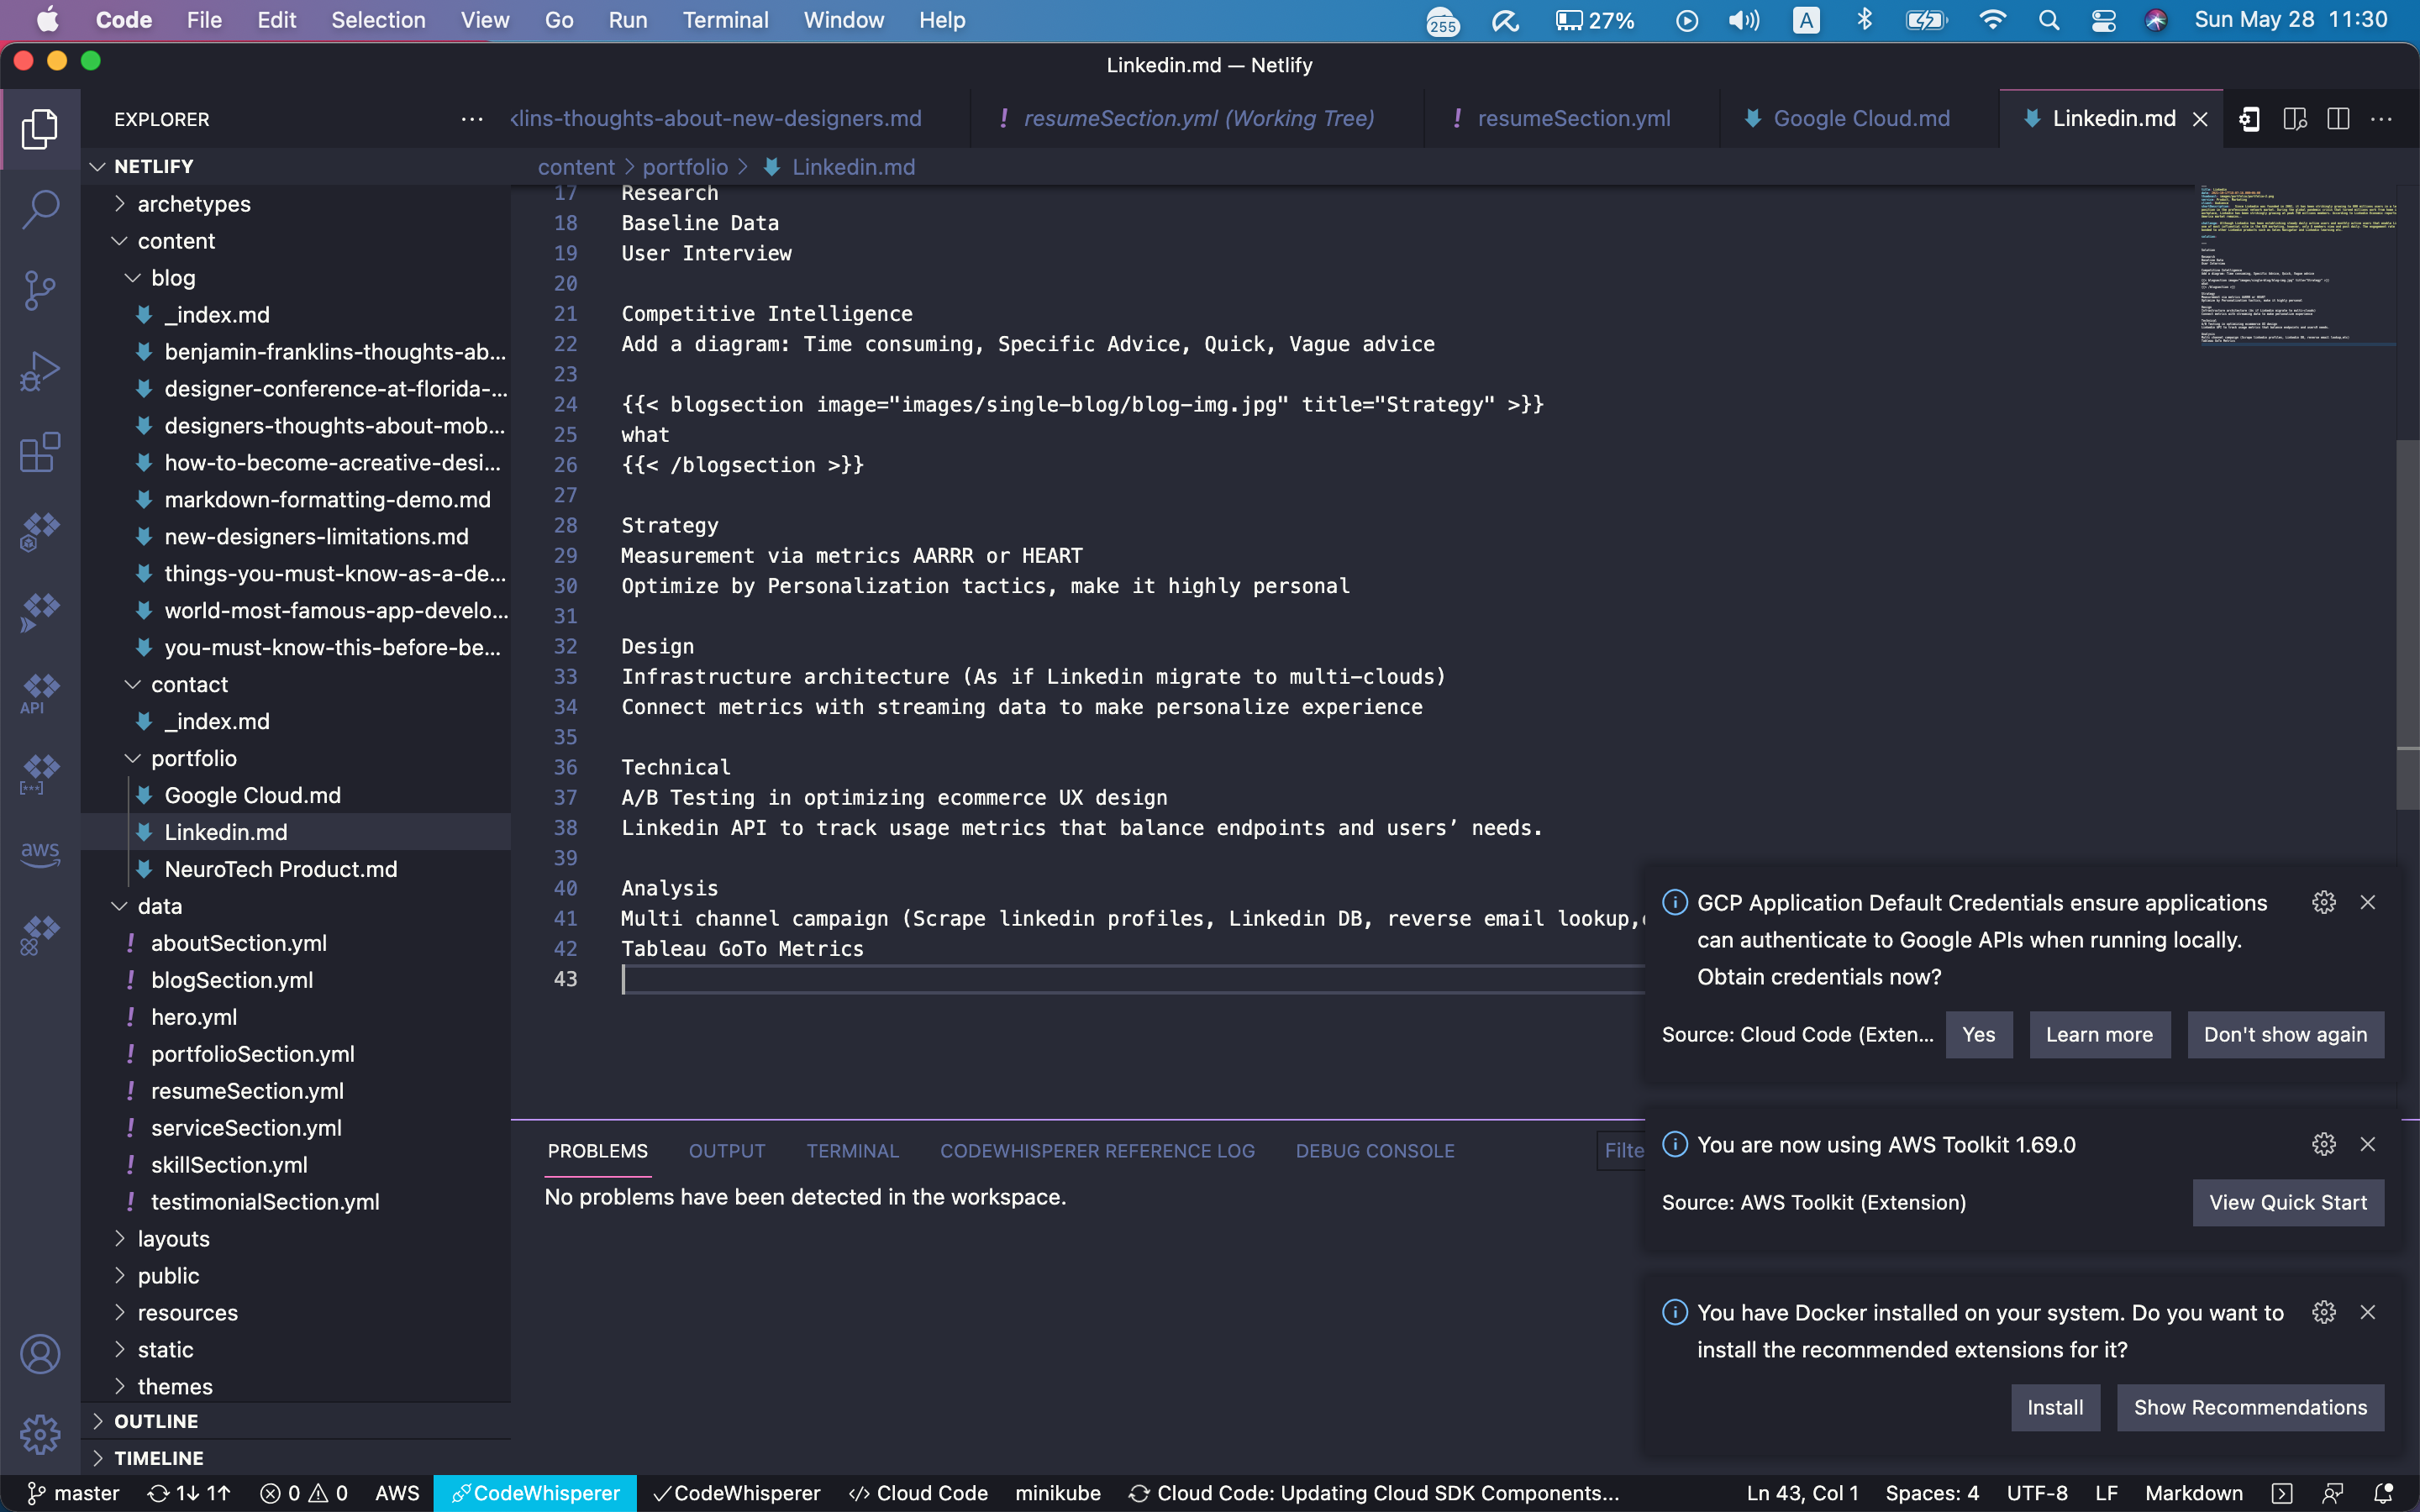Open the AWS Toolkit sidebar icon
This screenshot has height=1512, width=2420.
coord(40,852)
